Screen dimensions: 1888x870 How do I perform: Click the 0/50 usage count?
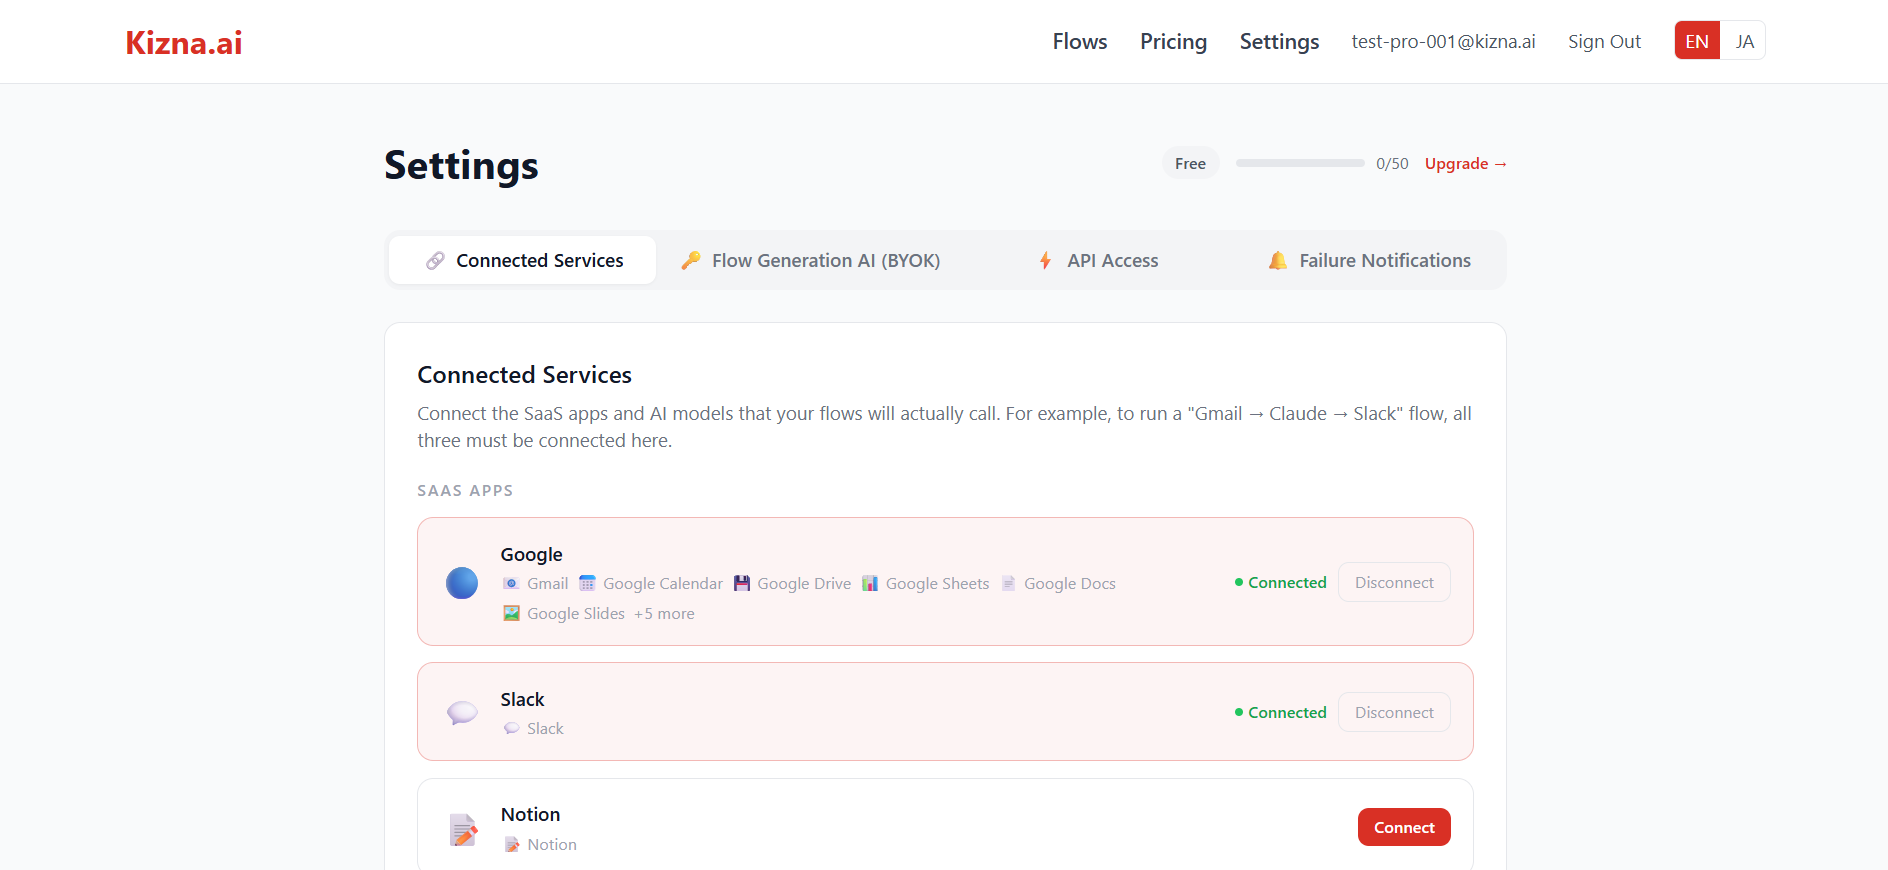click(1392, 163)
